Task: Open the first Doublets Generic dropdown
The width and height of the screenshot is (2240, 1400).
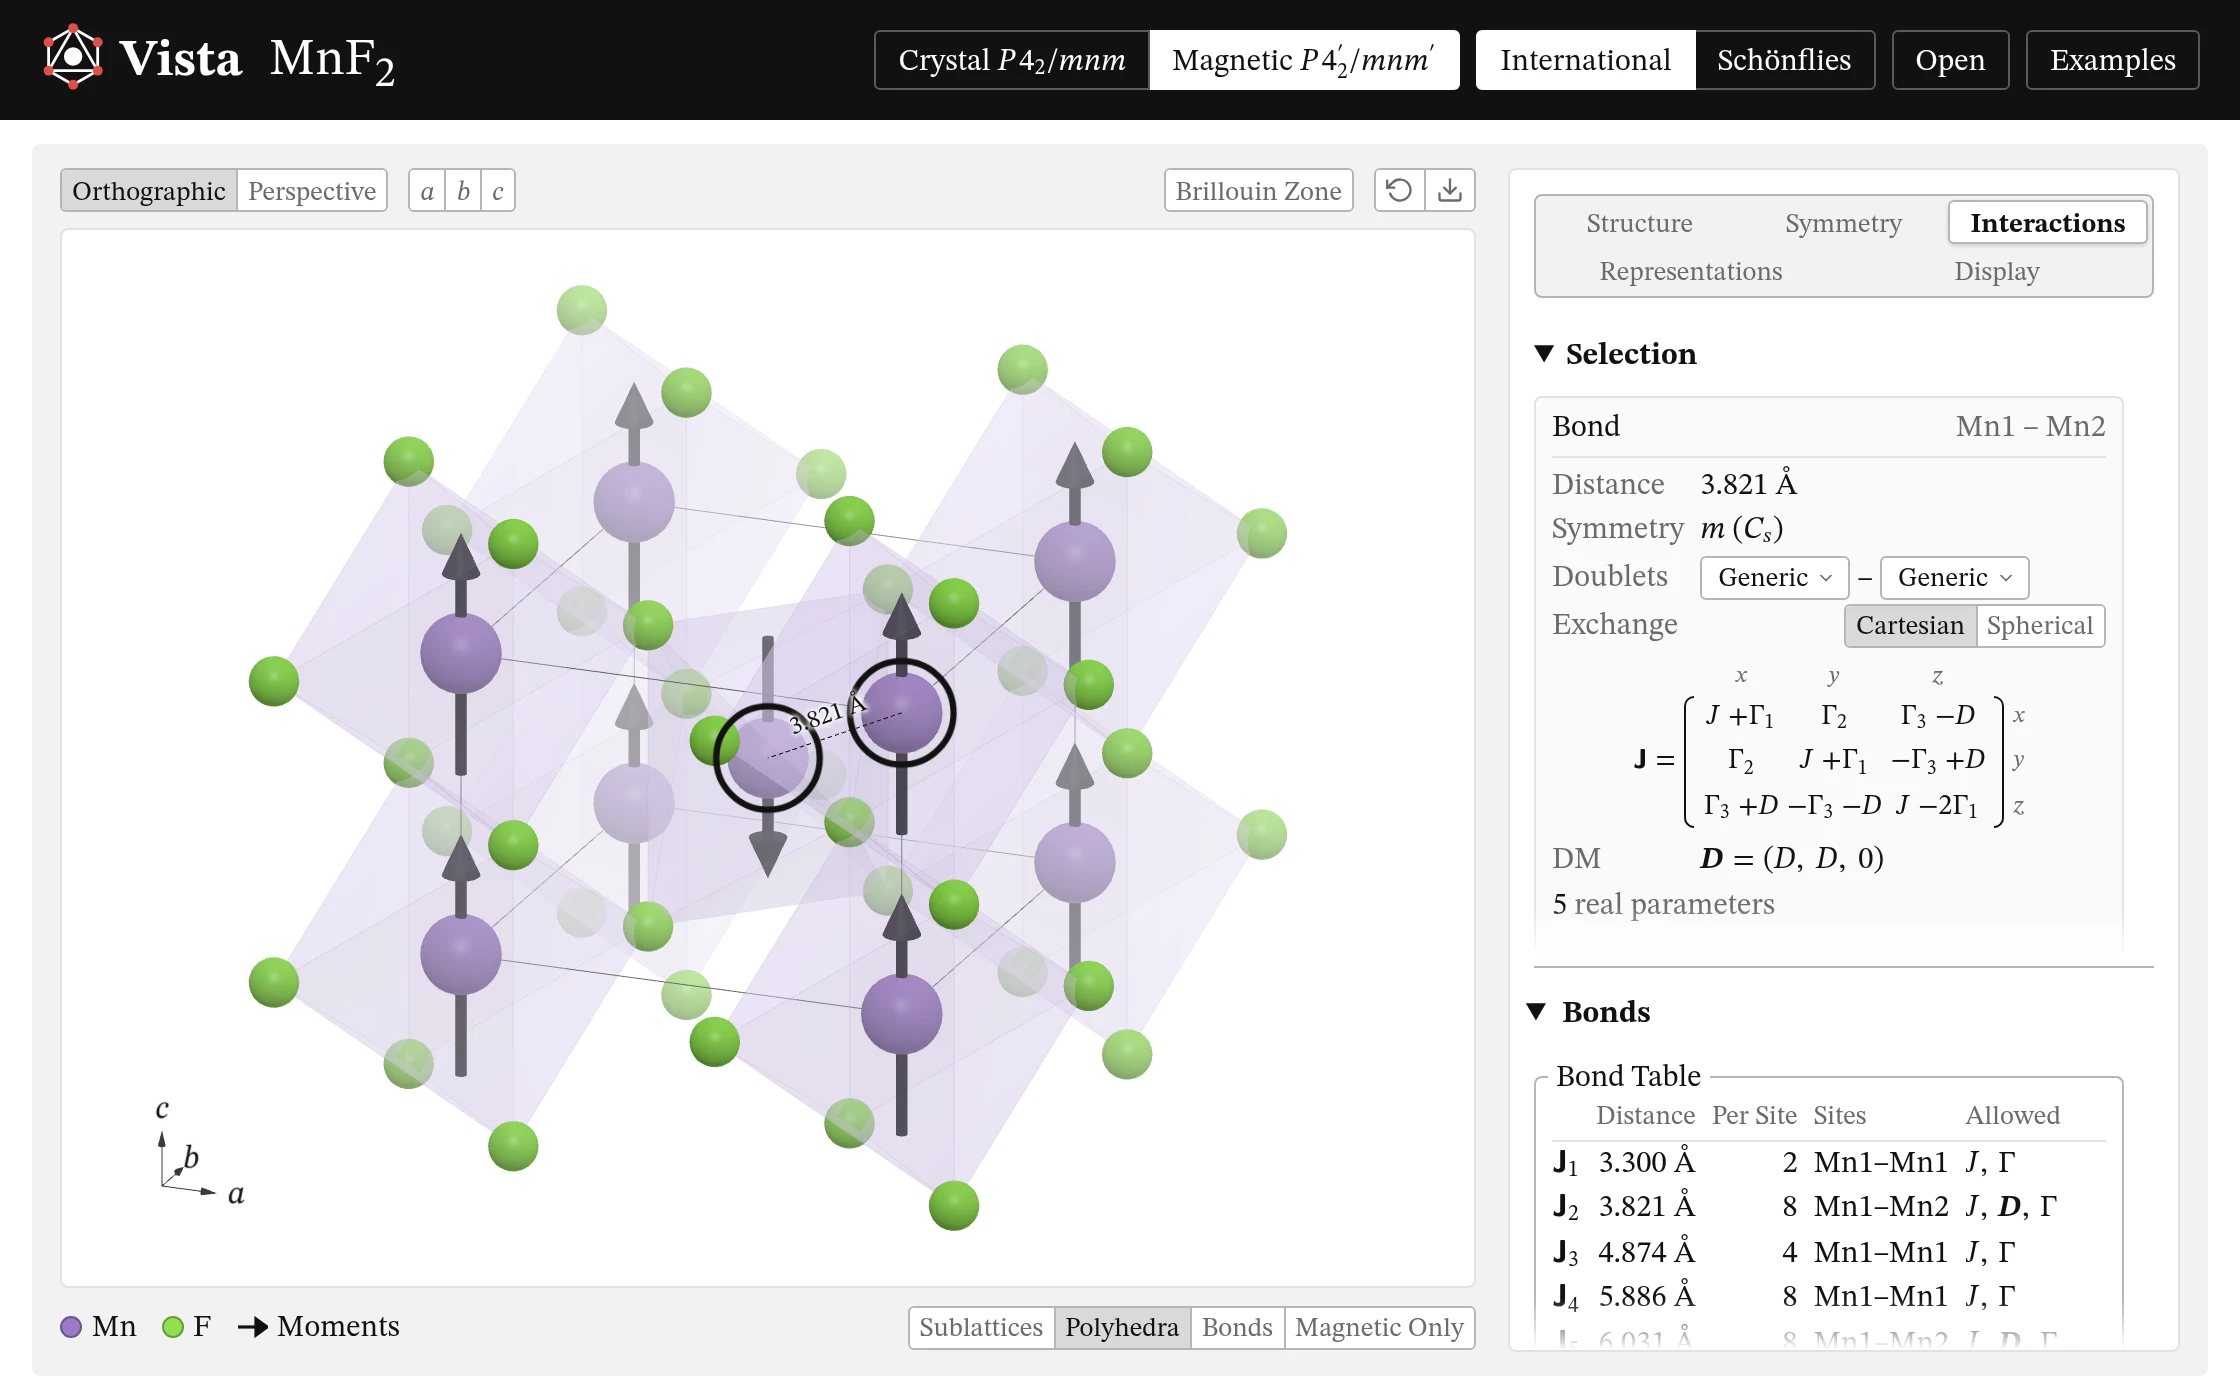Action: point(1774,577)
